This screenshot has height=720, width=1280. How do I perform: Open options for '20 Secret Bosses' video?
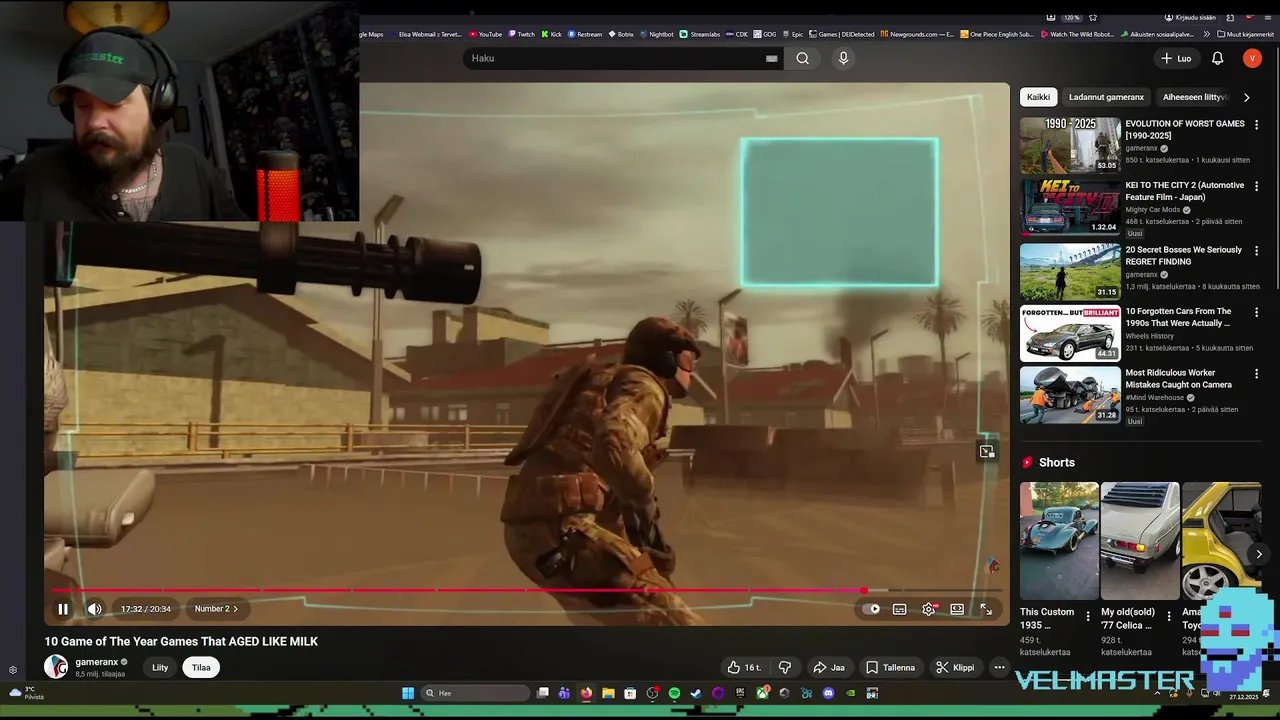pyautogui.click(x=1257, y=251)
